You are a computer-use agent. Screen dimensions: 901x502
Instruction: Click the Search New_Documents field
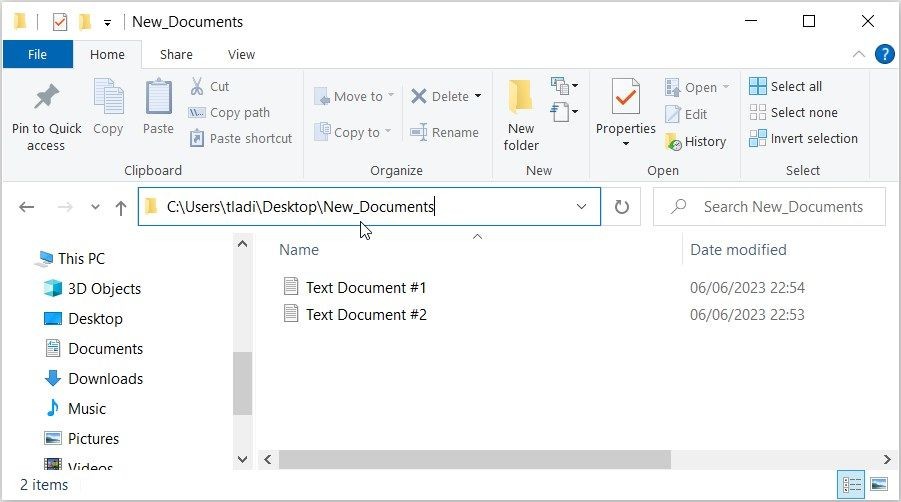[769, 207]
